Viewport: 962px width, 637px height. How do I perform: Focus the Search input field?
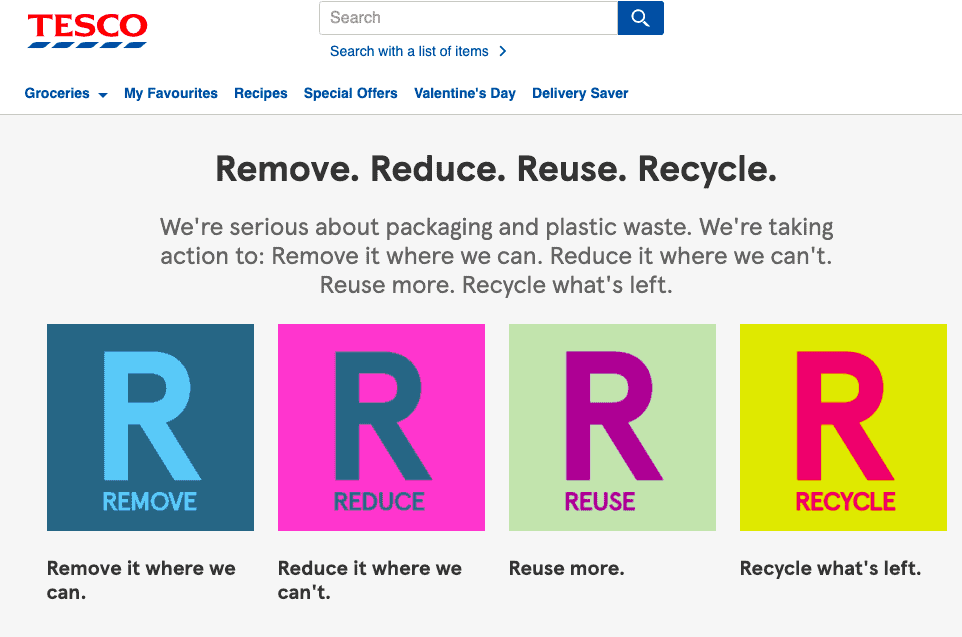coord(468,18)
